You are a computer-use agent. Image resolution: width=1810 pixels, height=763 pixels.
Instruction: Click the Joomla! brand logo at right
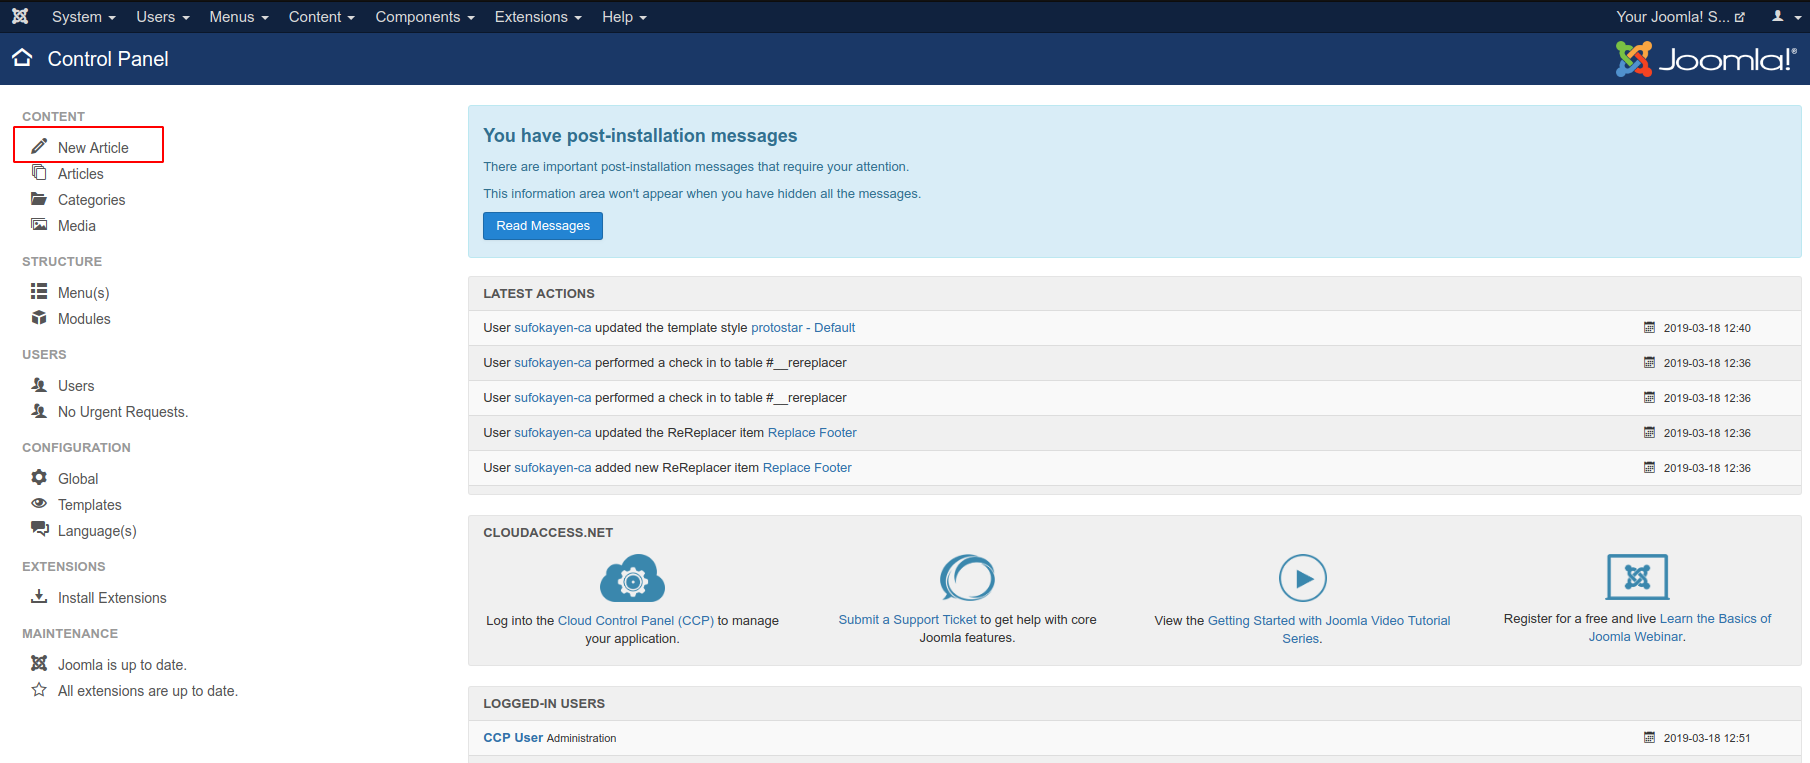click(x=1706, y=59)
